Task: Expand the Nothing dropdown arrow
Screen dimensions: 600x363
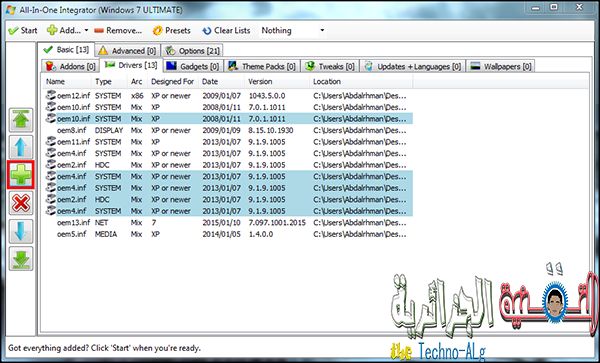Action: click(x=322, y=30)
